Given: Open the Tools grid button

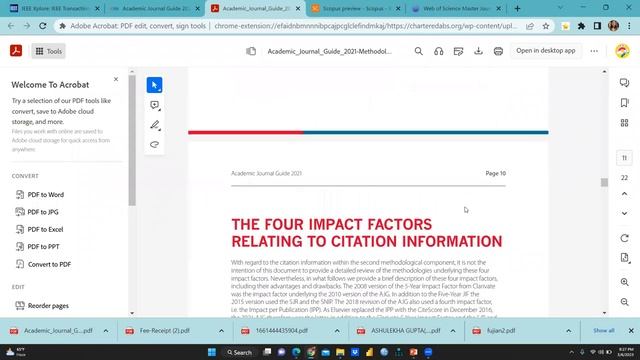Looking at the screenshot, I should 49,51.
